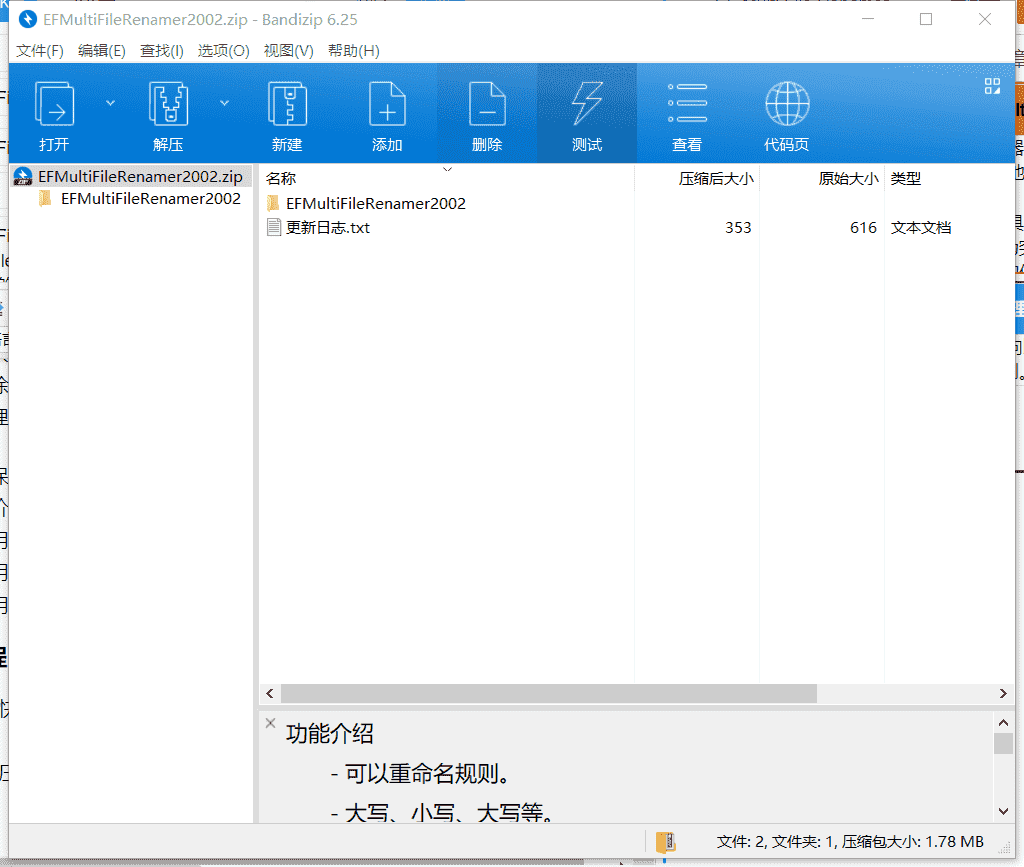1024x867 pixels.
Task: Select EFMultiFileRenamer2002 folder in file list
Action: pyautogui.click(x=376, y=204)
